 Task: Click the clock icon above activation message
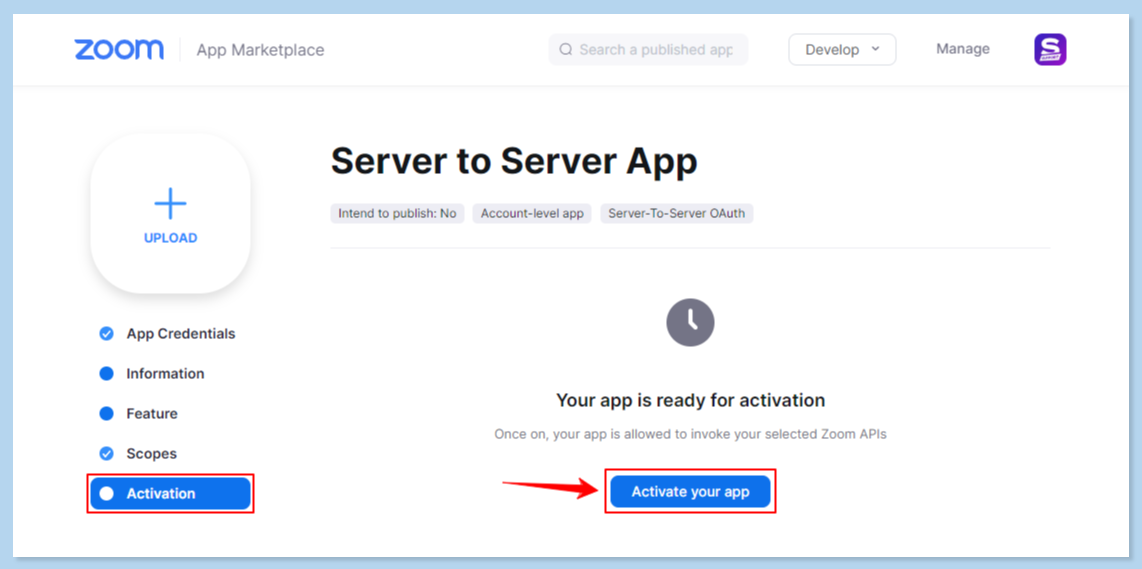coord(690,322)
